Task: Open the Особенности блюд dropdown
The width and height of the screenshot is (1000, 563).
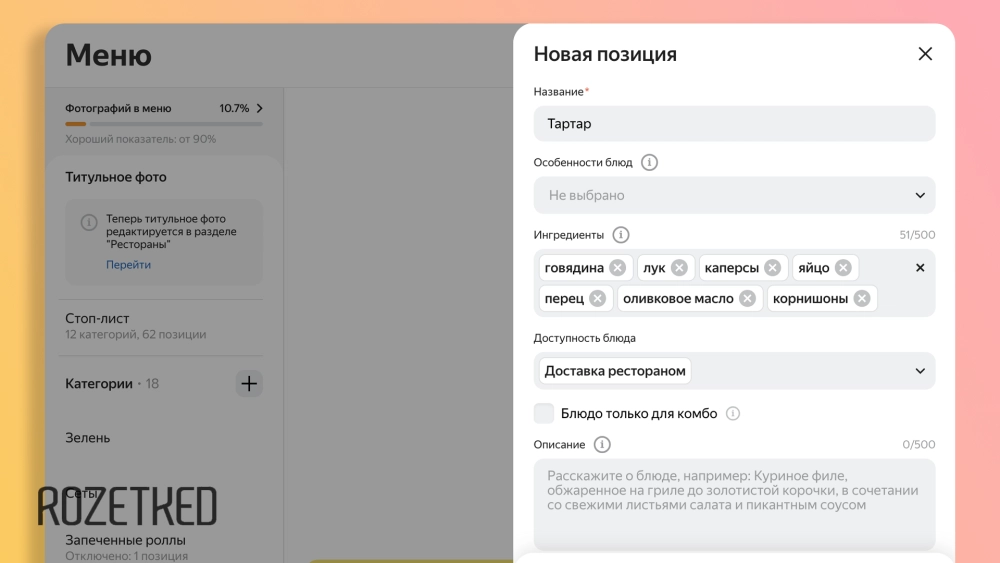Action: point(734,196)
